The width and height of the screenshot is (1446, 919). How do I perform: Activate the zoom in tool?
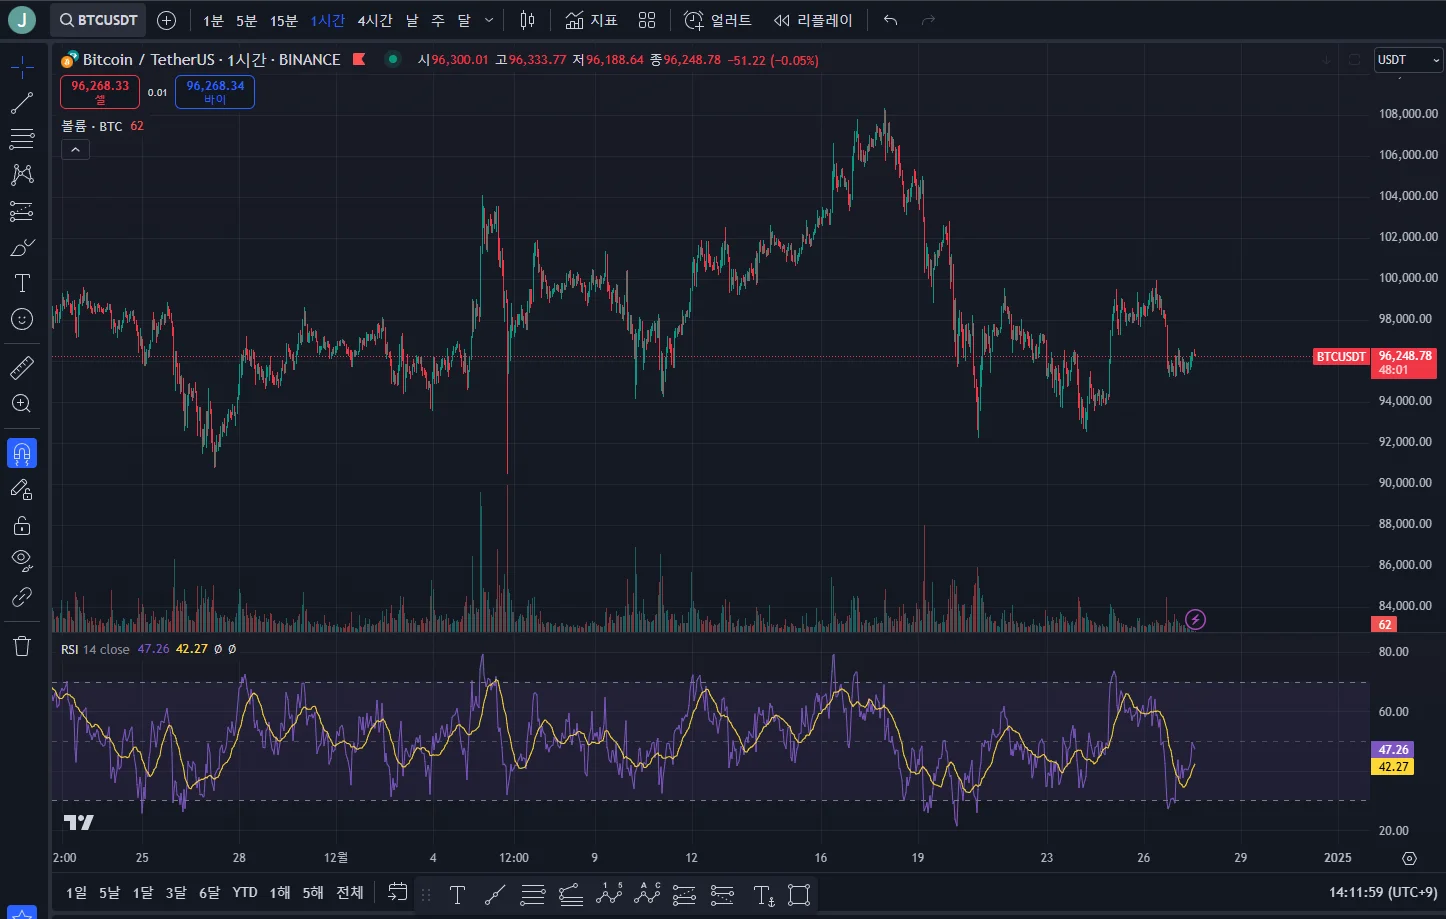pyautogui.click(x=22, y=404)
